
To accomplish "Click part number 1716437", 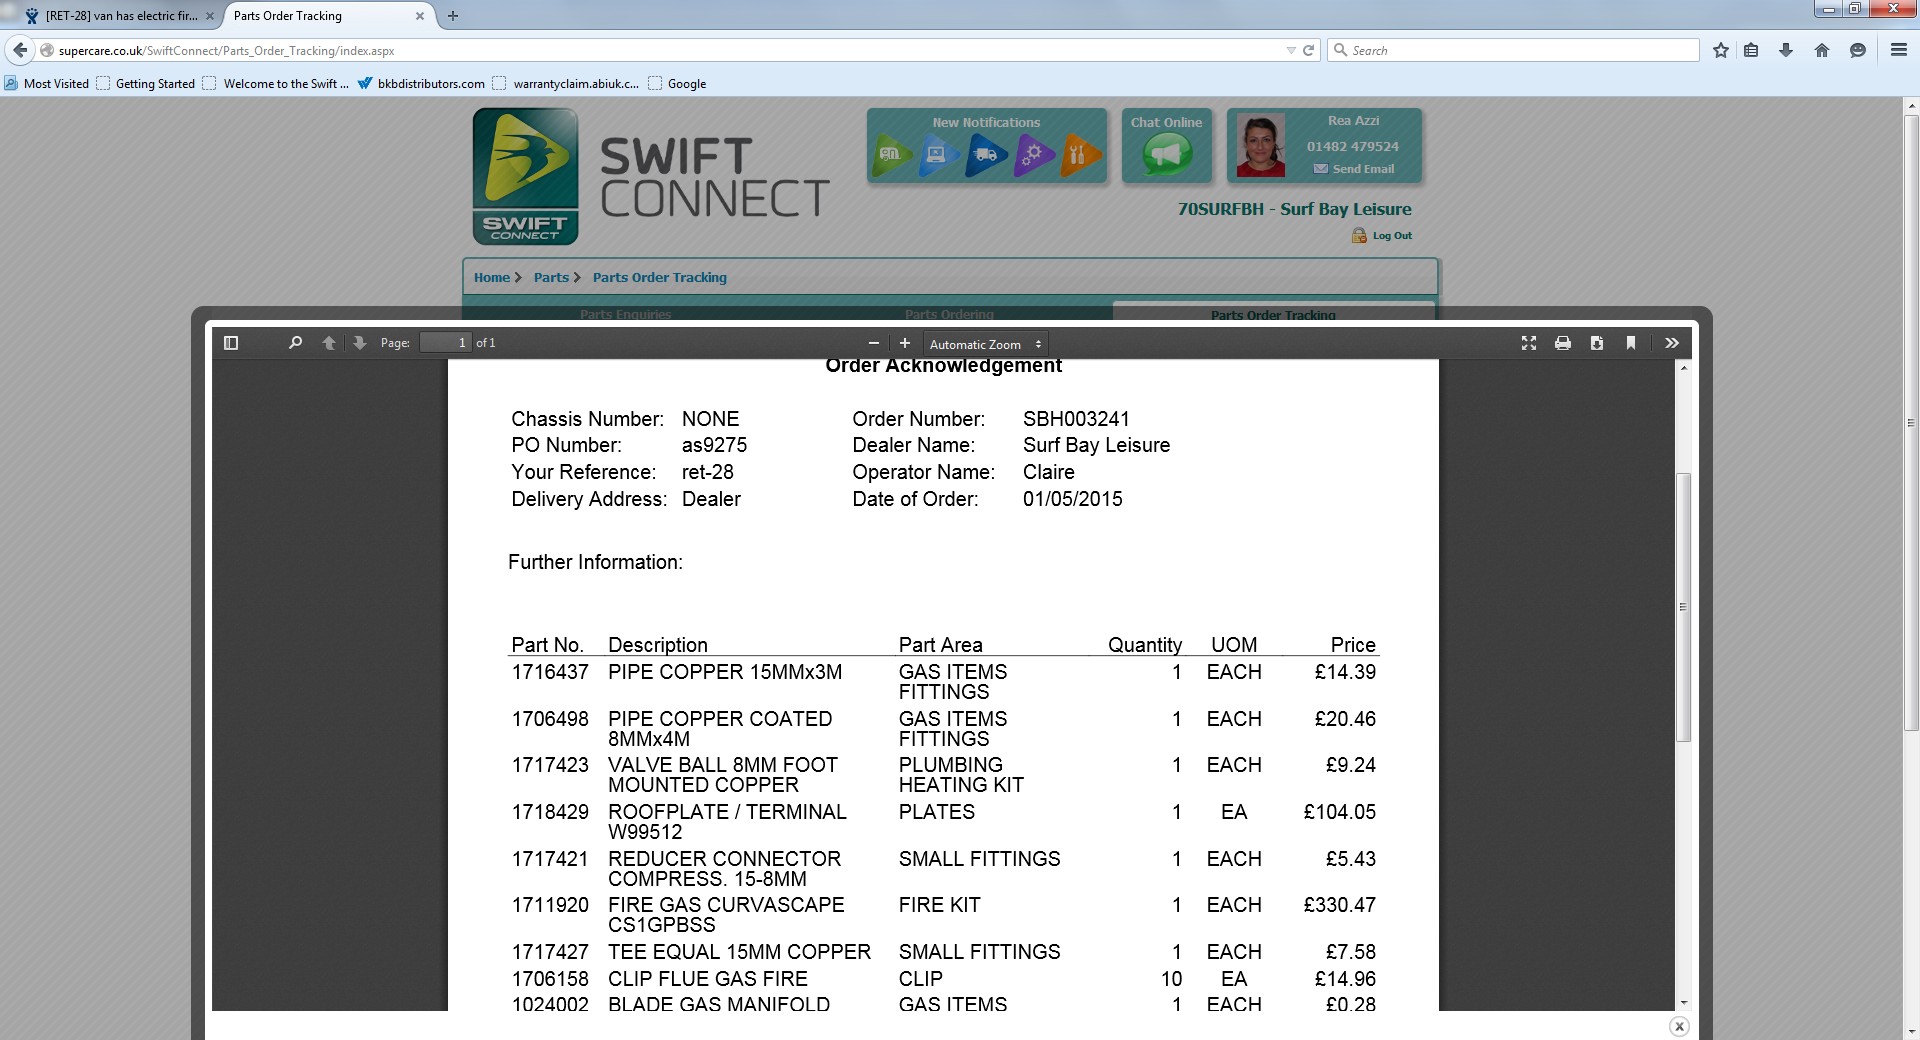I will (550, 672).
